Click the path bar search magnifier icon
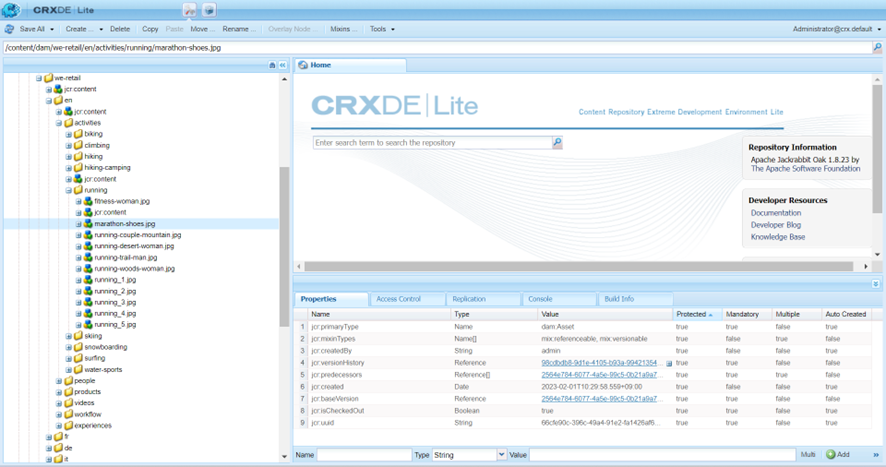886x467 pixels. [x=878, y=47]
